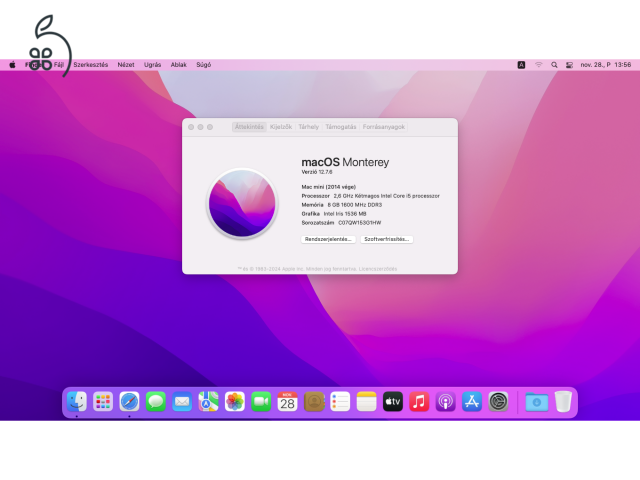Open the Szerkesztés menu
The height and width of the screenshot is (480, 640).
(91, 64)
